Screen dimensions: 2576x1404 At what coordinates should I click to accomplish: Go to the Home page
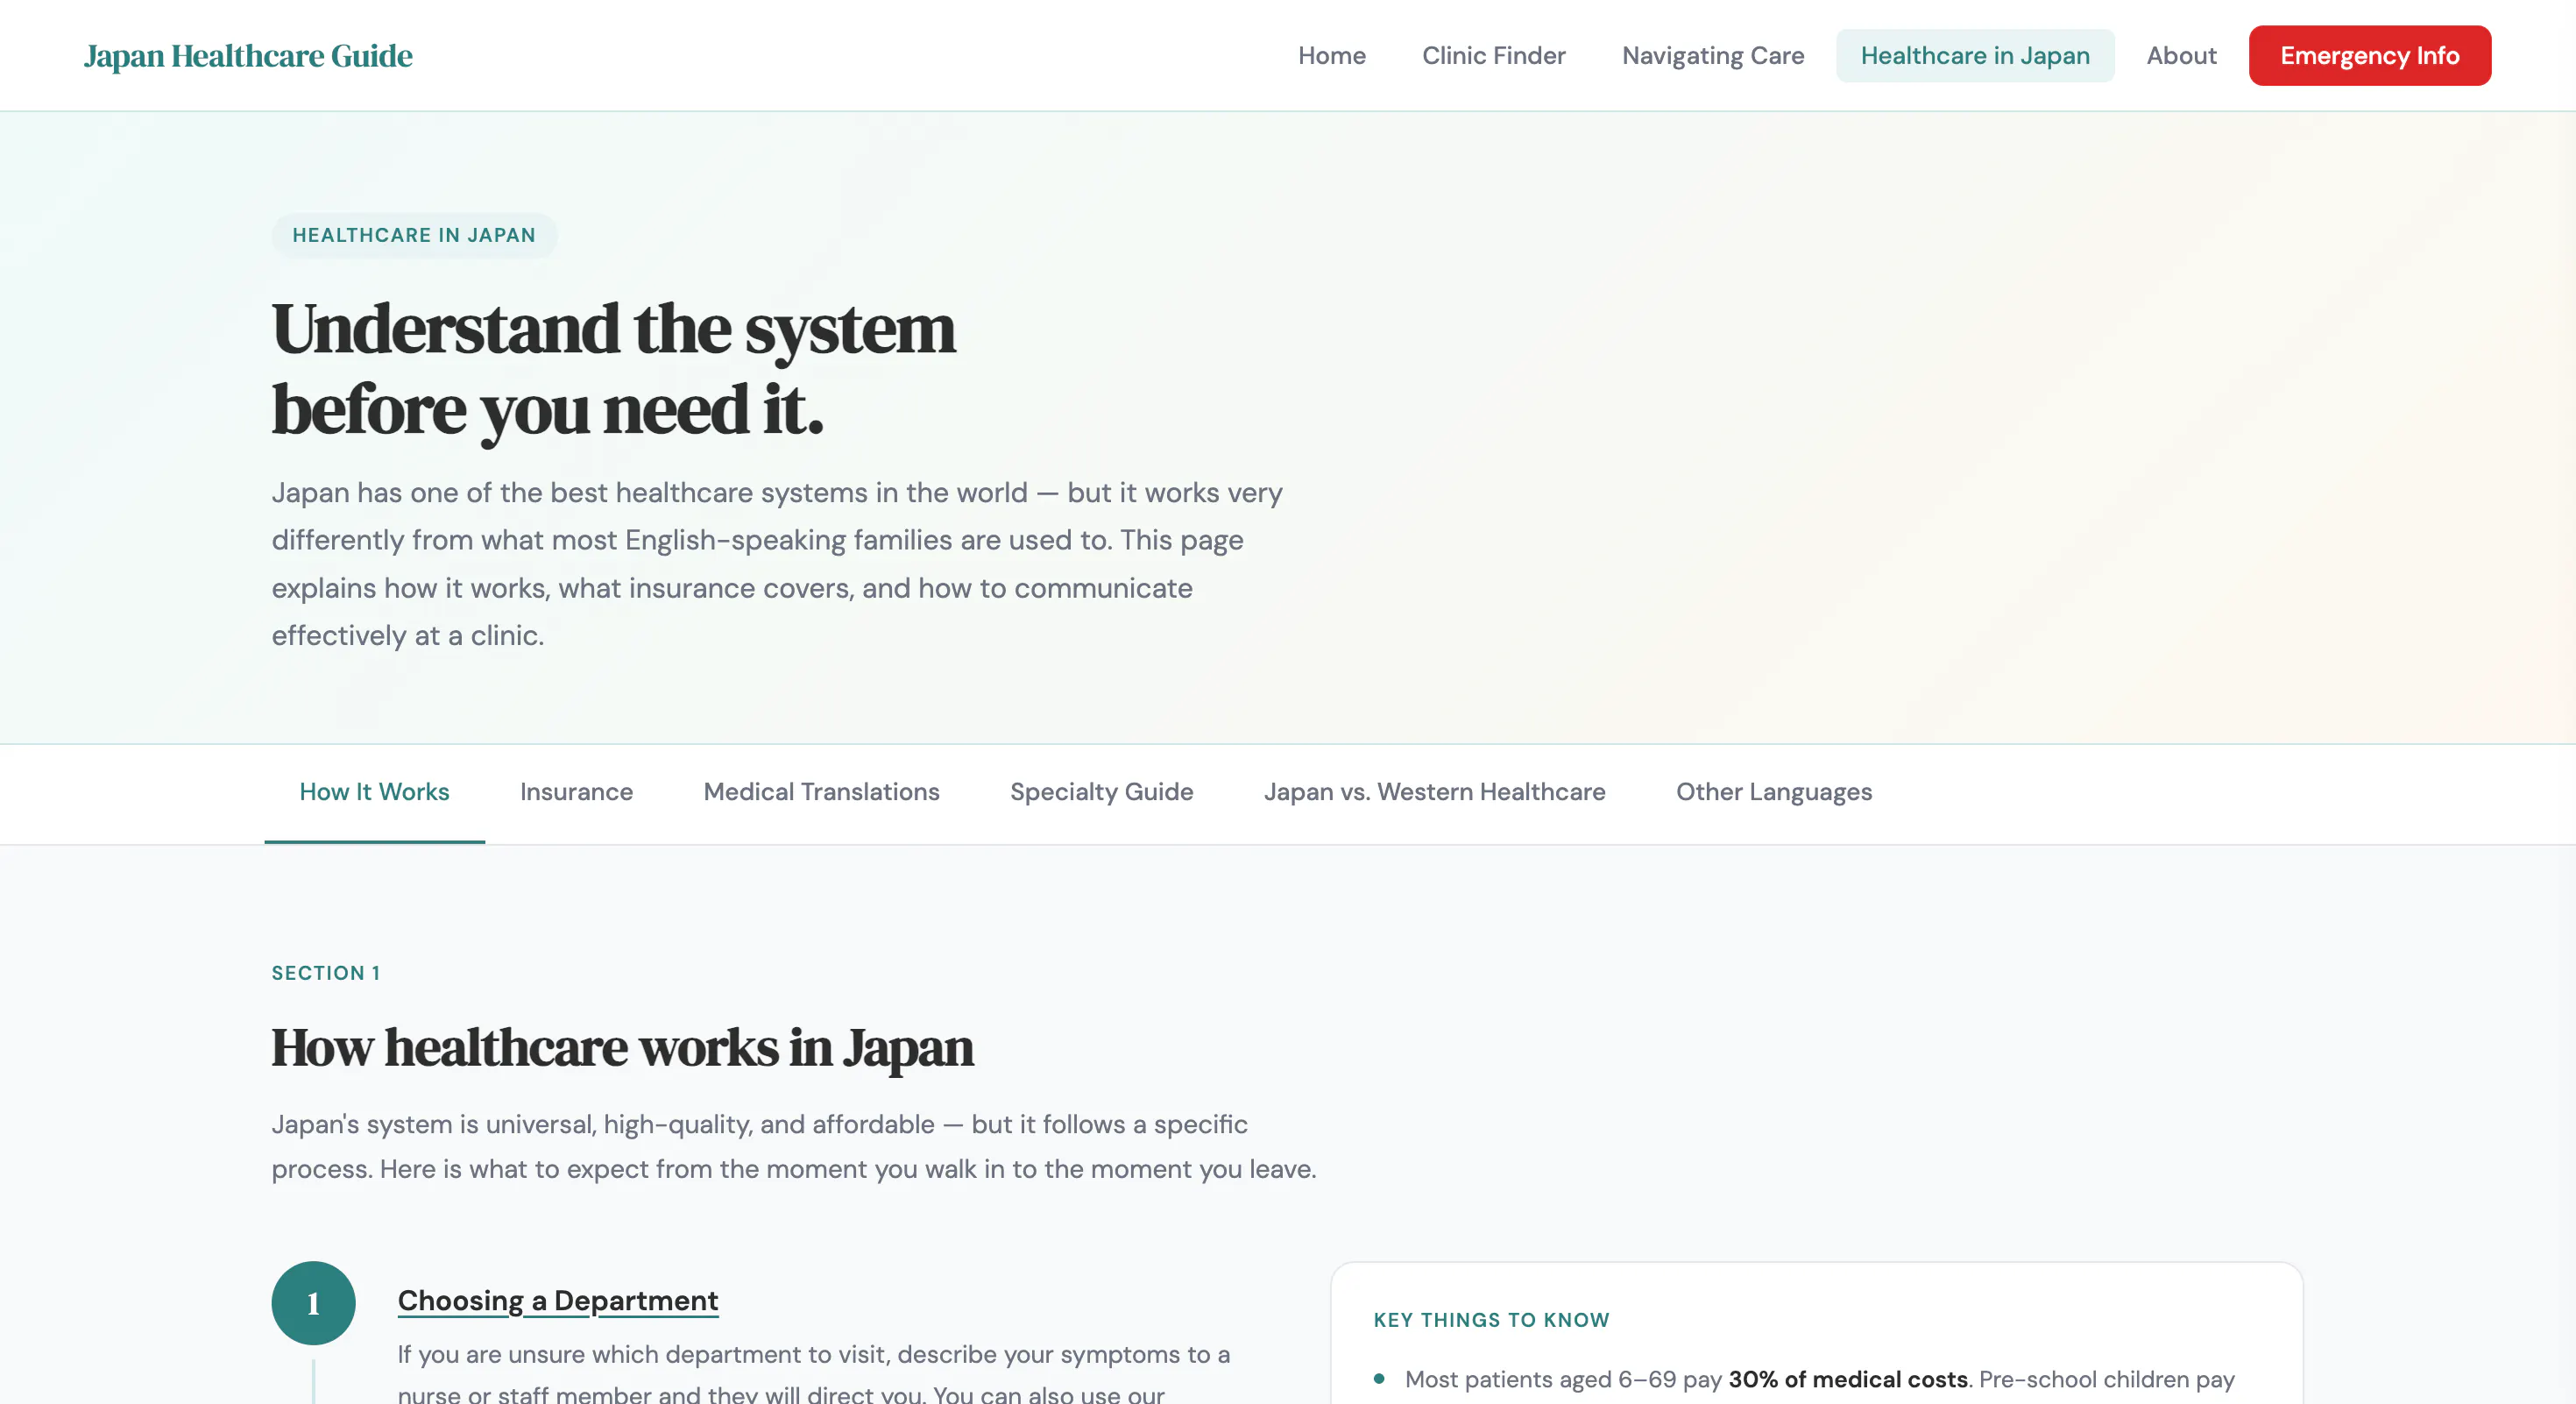click(1331, 56)
